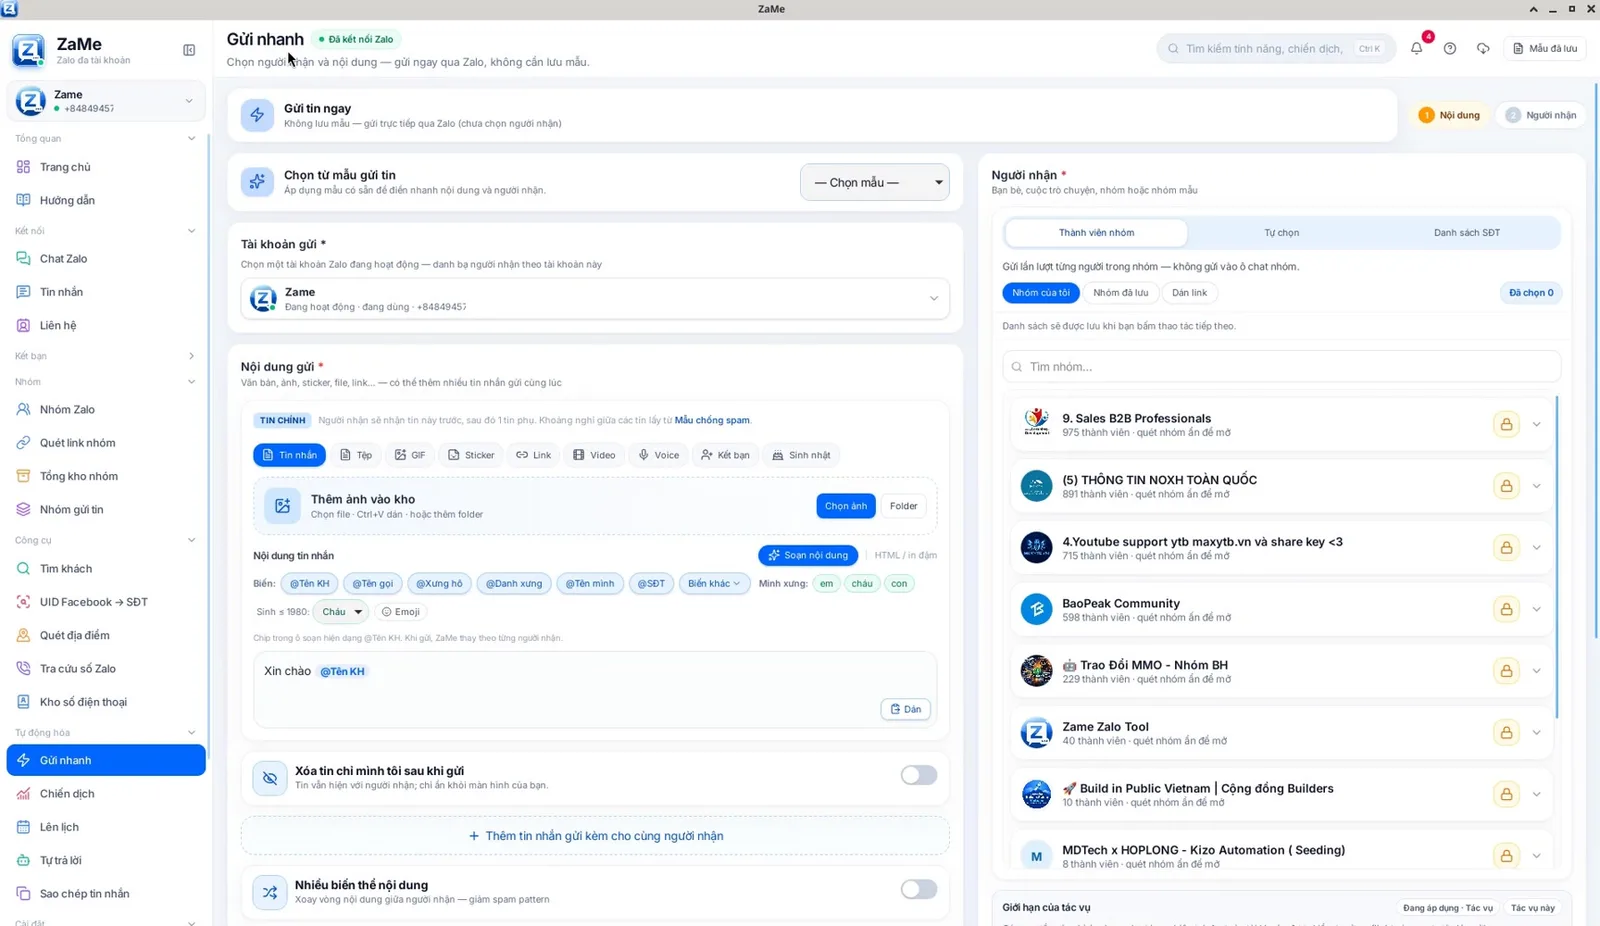
Task: Click the lock icon for Zame Zalo Tool
Action: (x=1506, y=733)
